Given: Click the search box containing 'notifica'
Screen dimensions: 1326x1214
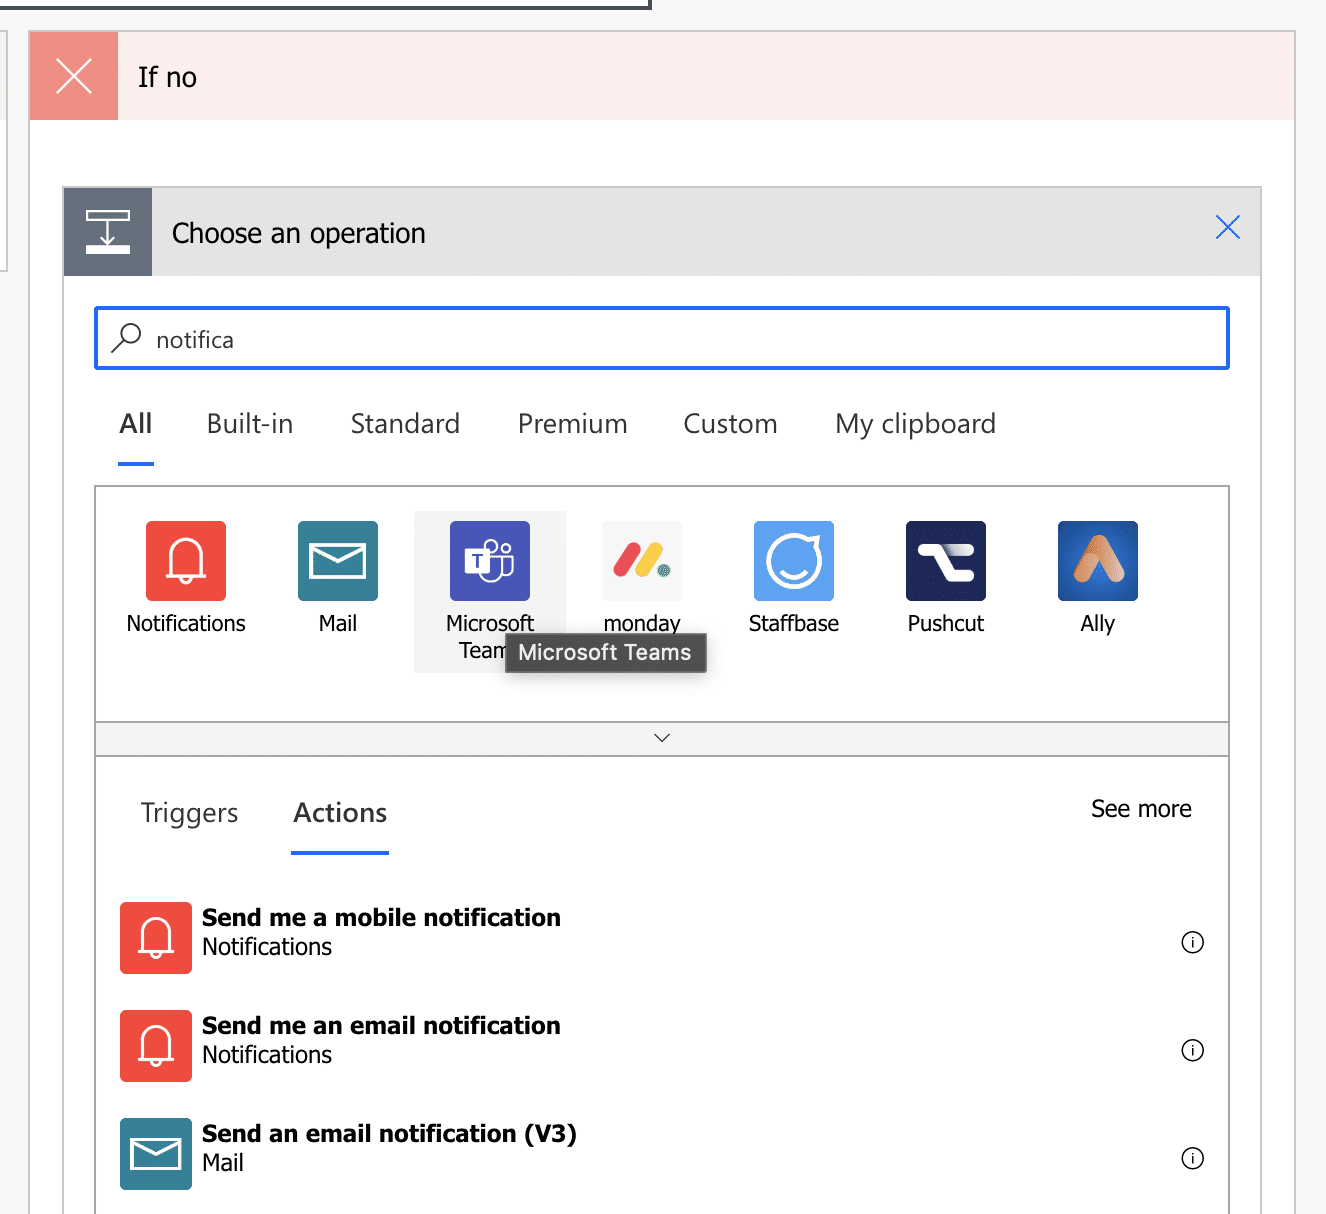Looking at the screenshot, I should coord(680,339).
